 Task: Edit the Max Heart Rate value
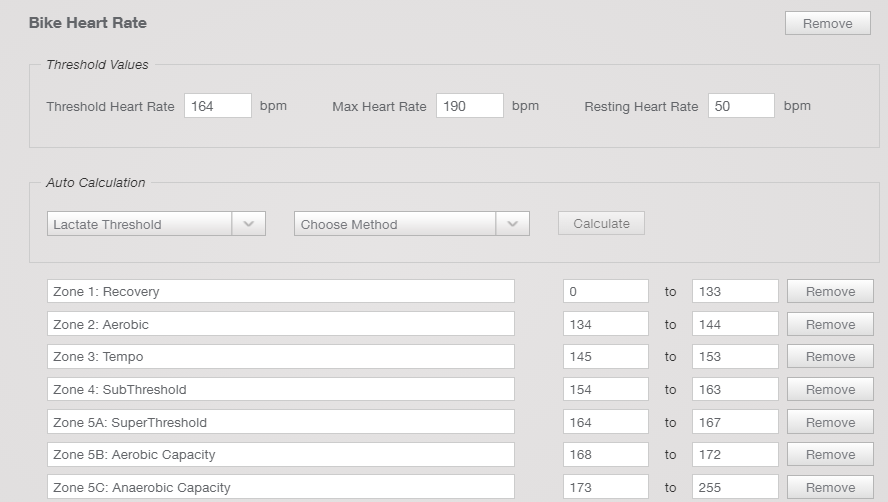pyautogui.click(x=469, y=106)
